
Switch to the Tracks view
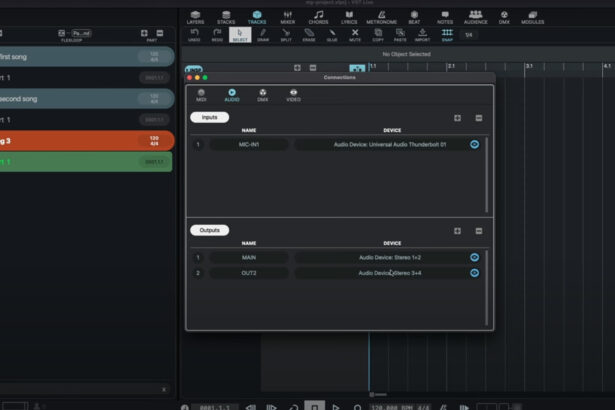(x=257, y=18)
